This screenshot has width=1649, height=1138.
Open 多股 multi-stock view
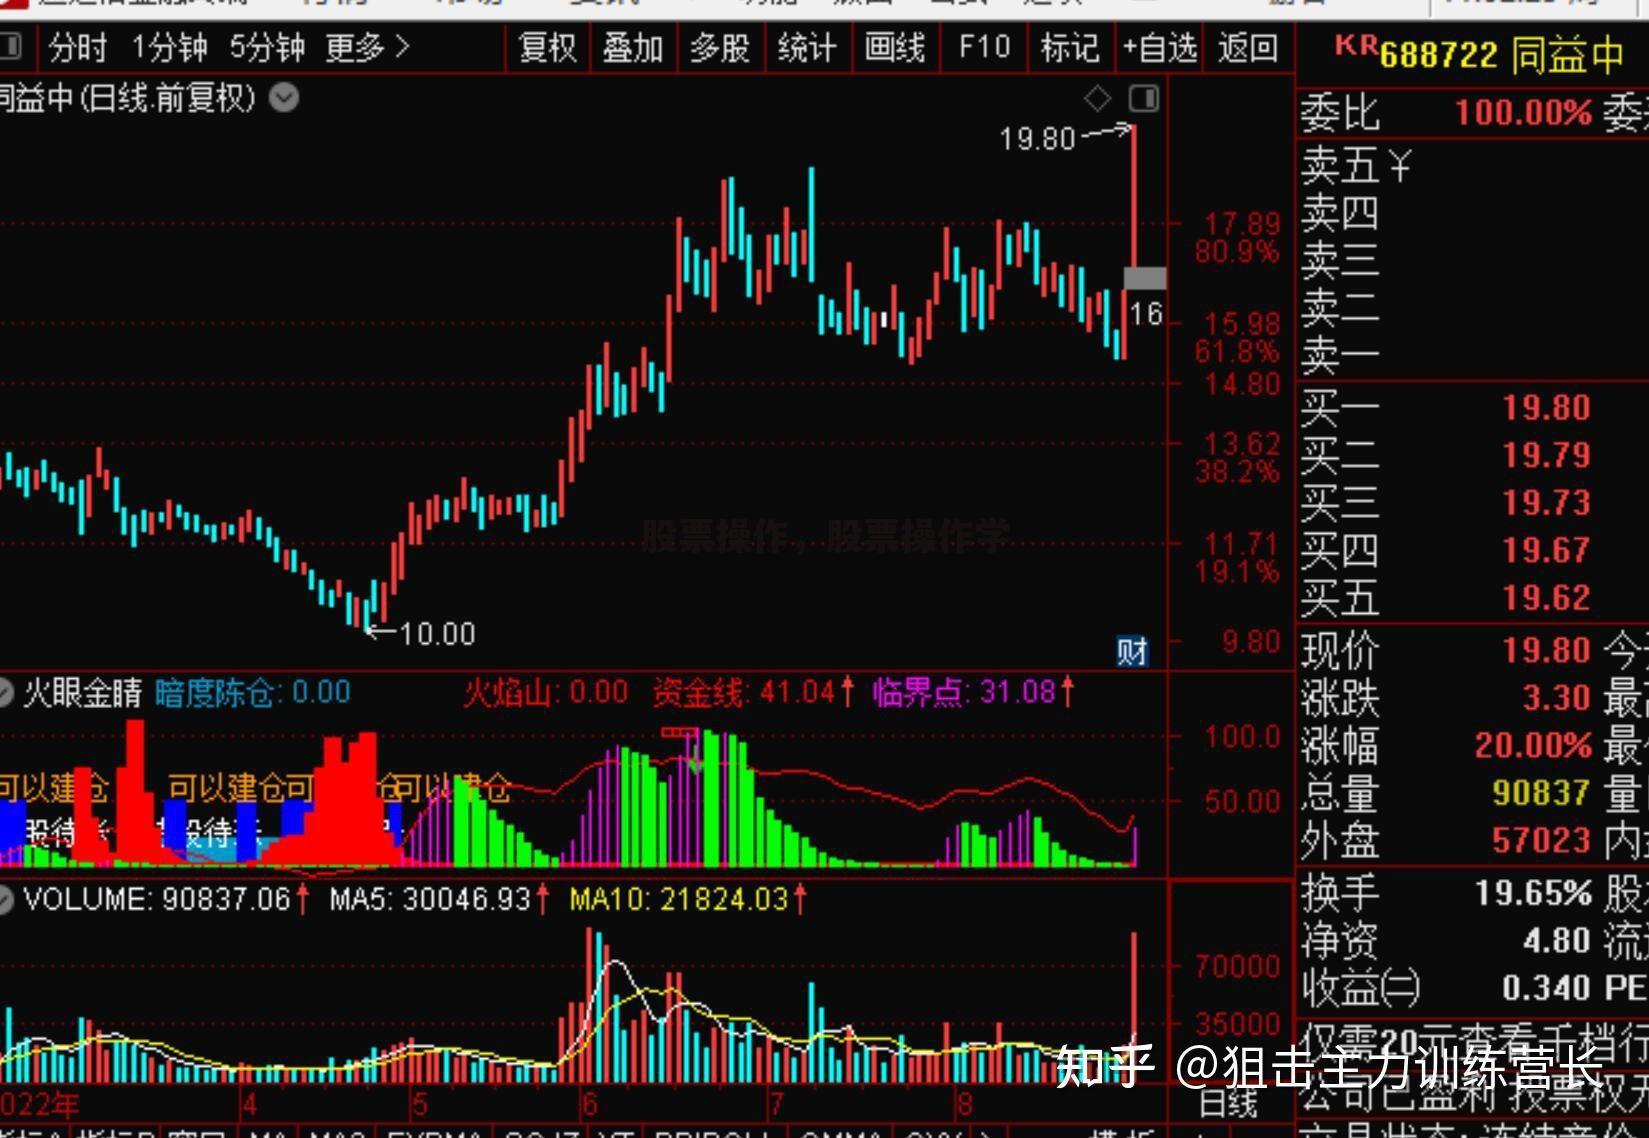click(x=719, y=47)
